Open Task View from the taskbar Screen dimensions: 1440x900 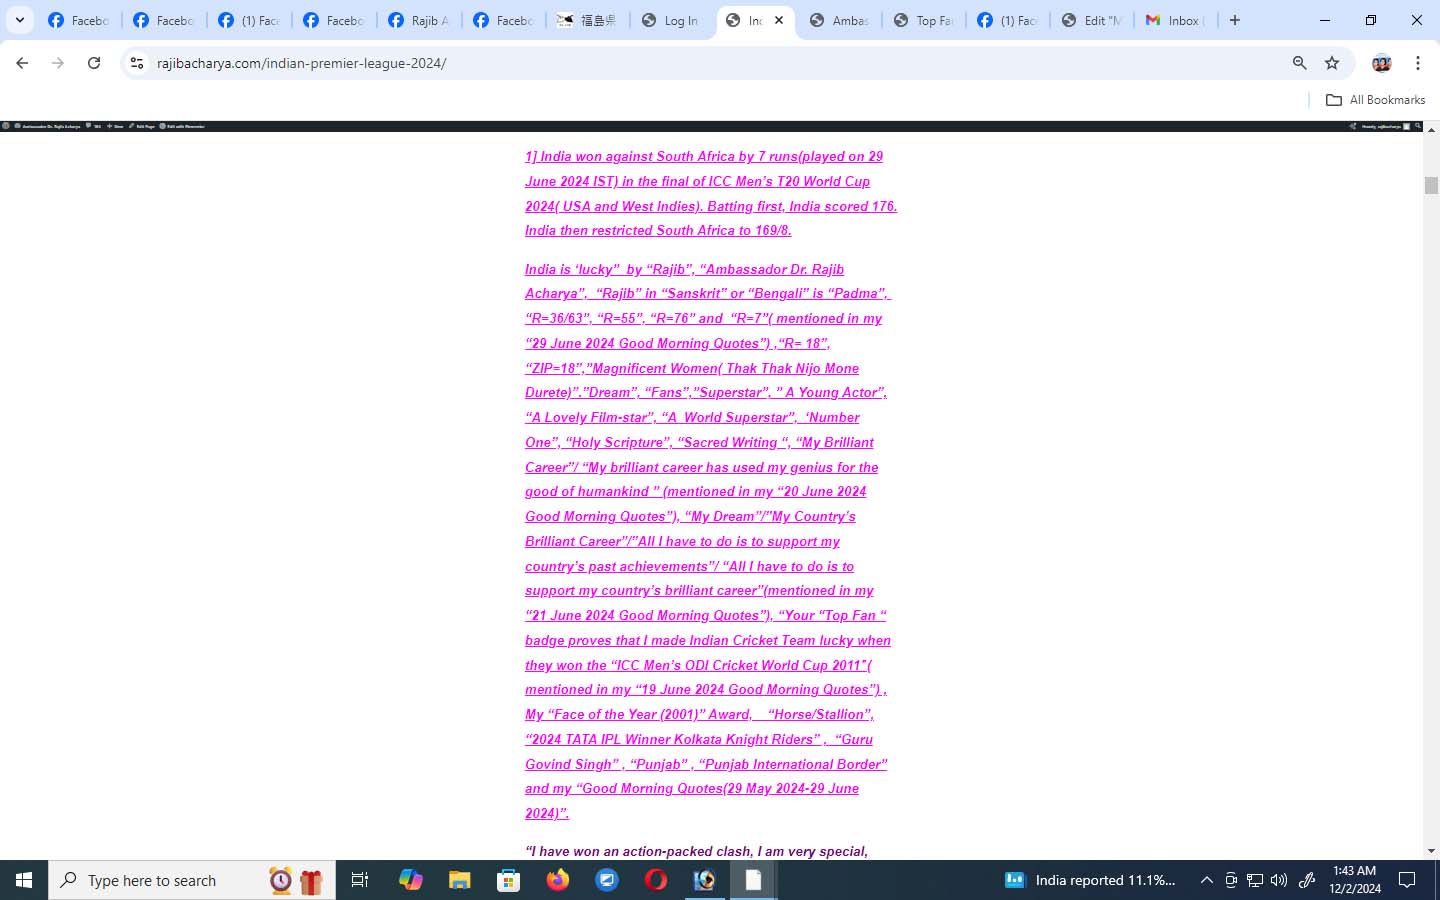click(x=360, y=880)
